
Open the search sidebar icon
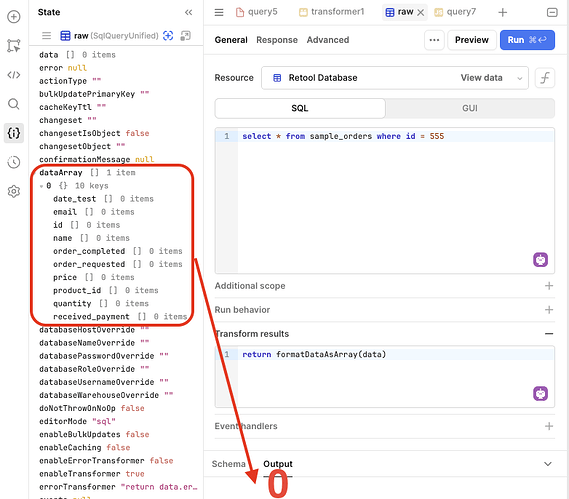(x=13, y=104)
